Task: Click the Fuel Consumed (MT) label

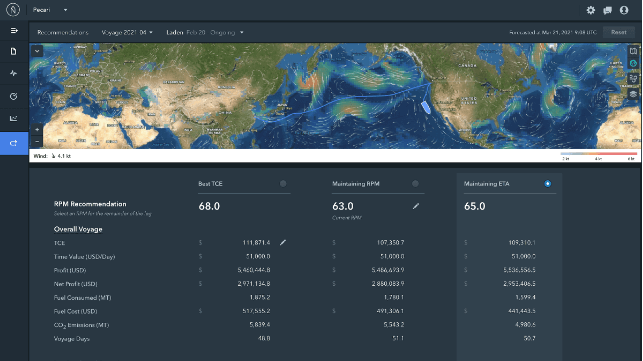Action: 82,298
